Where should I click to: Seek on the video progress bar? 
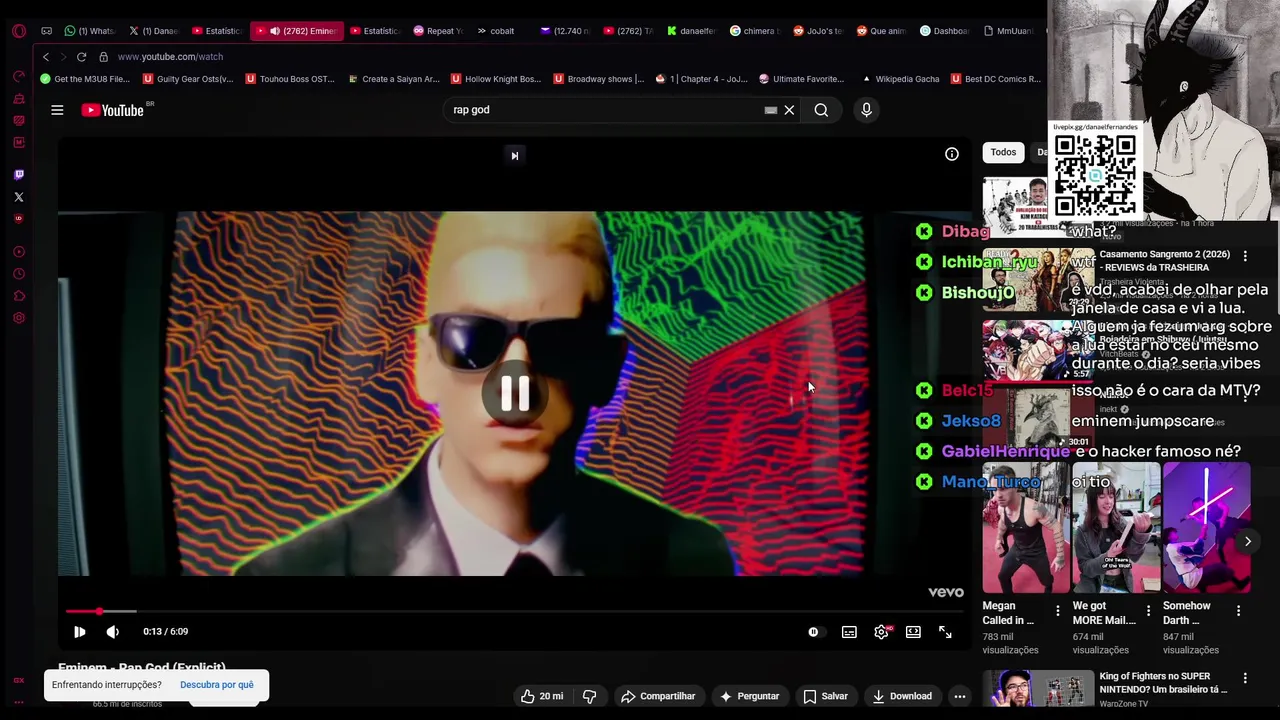click(515, 611)
